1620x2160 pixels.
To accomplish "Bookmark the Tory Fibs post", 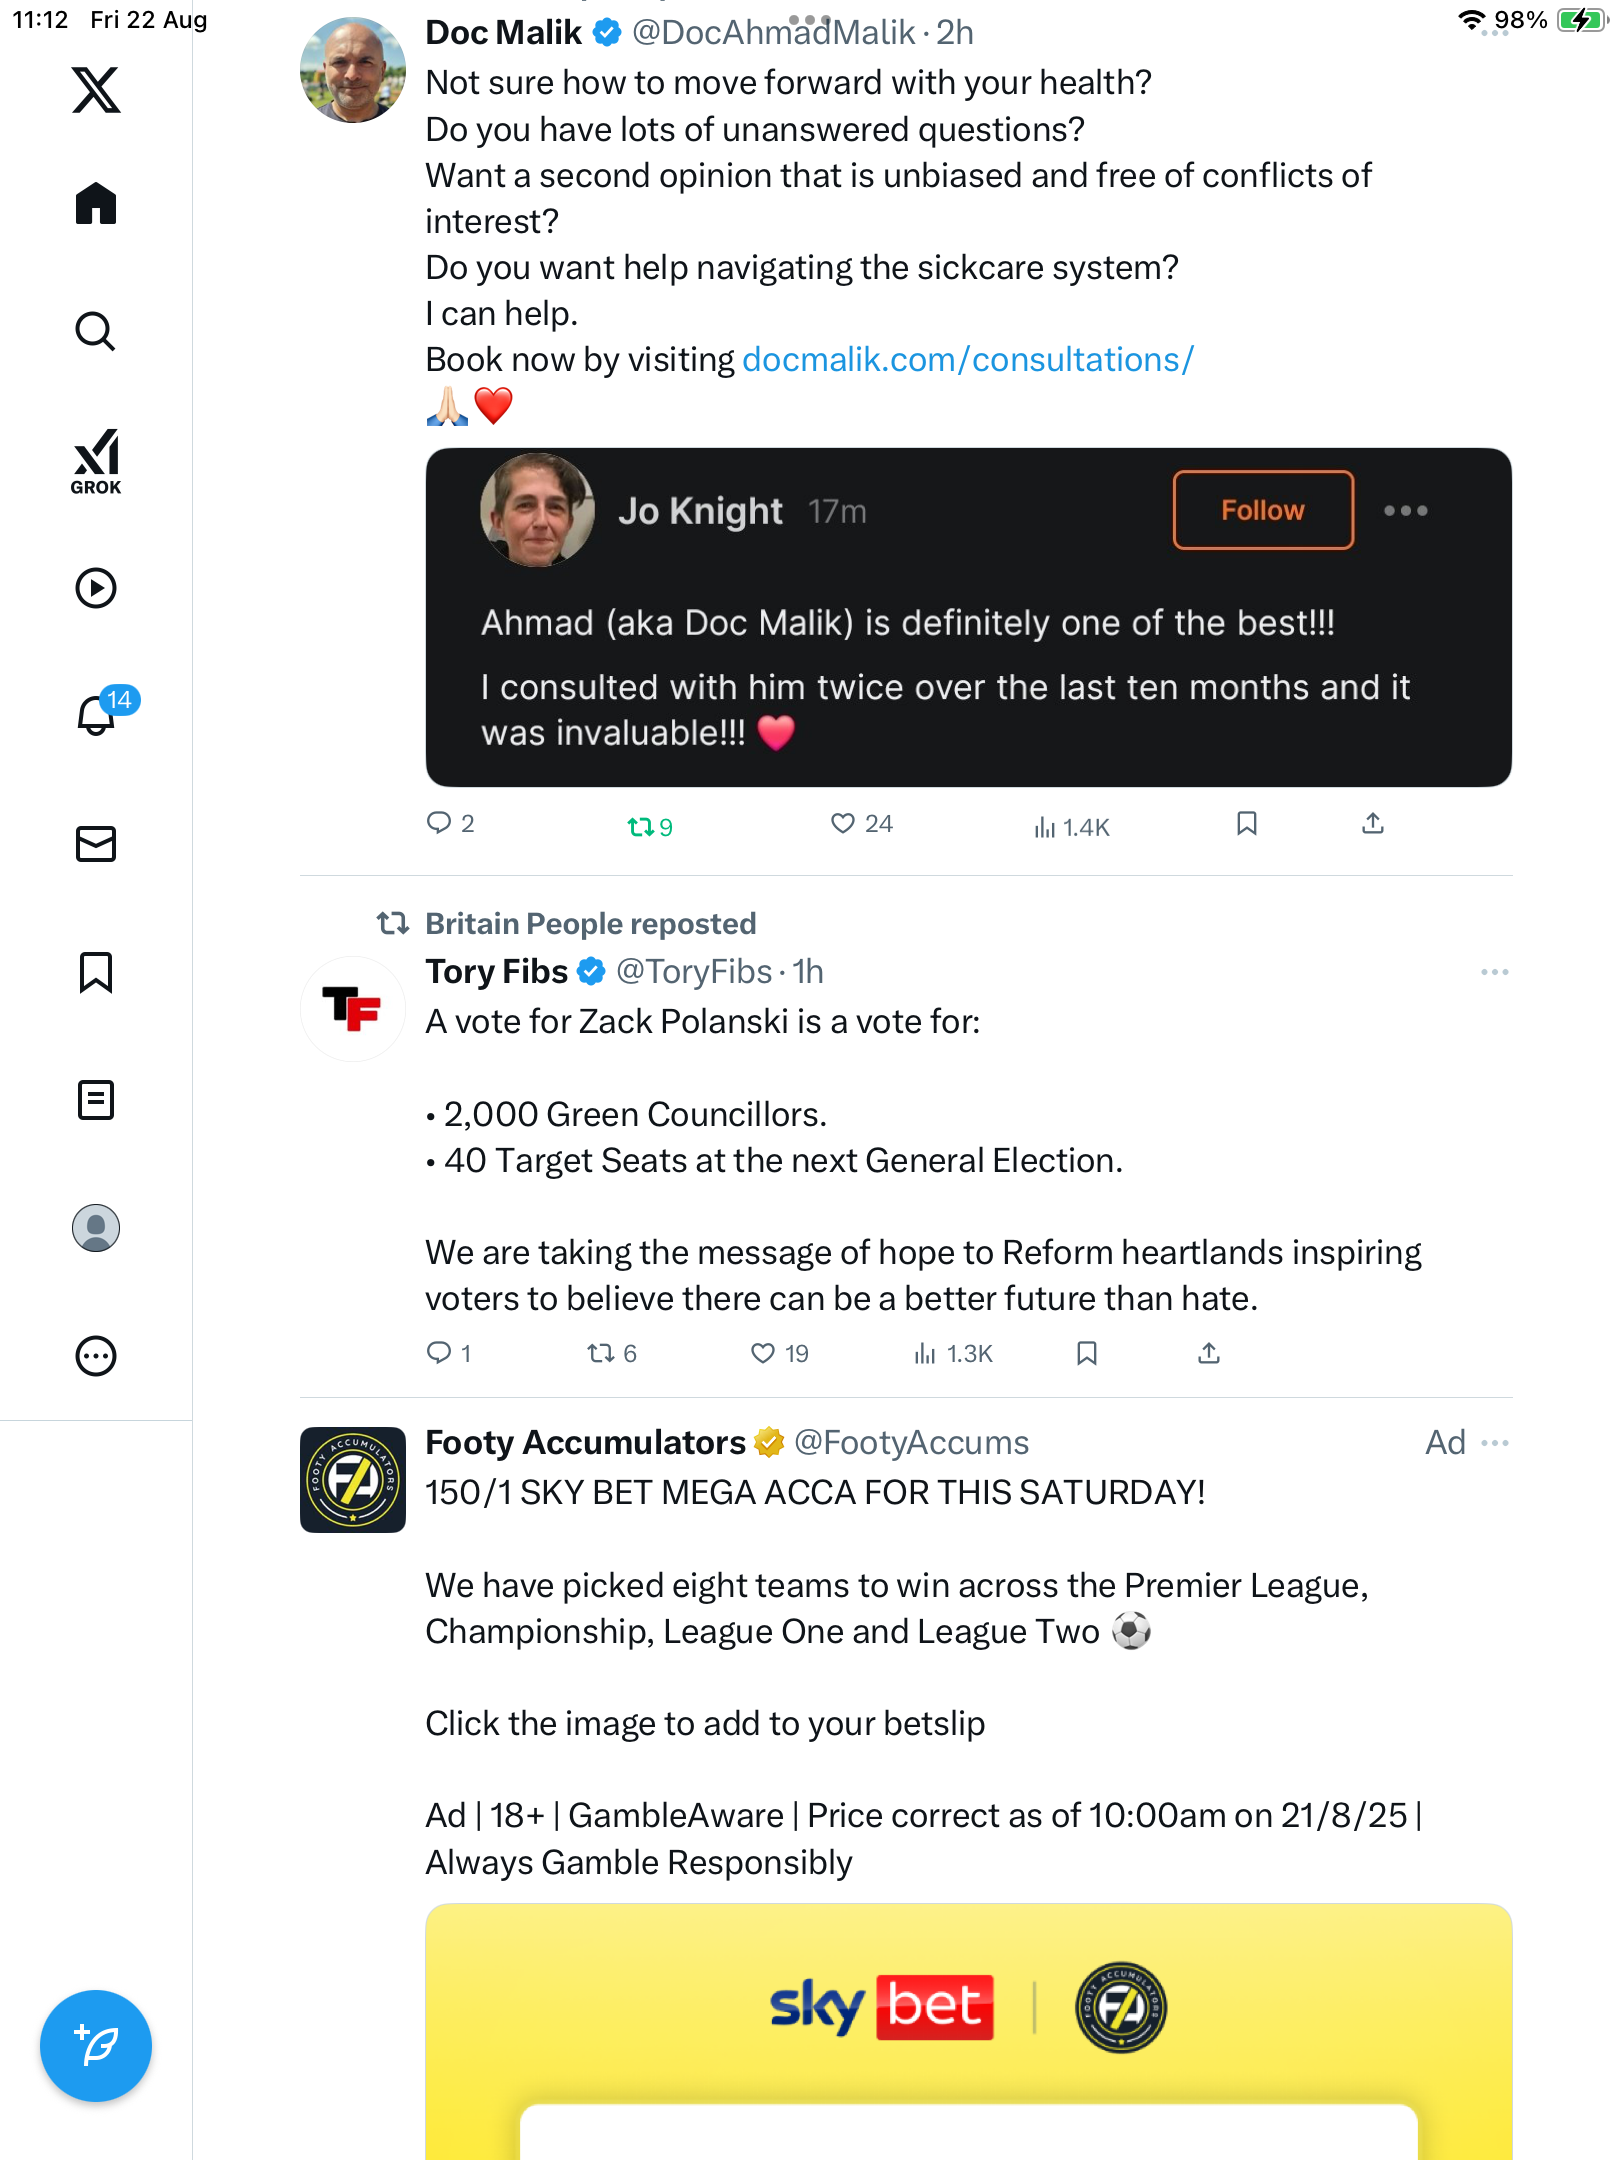I will click(x=1087, y=1353).
